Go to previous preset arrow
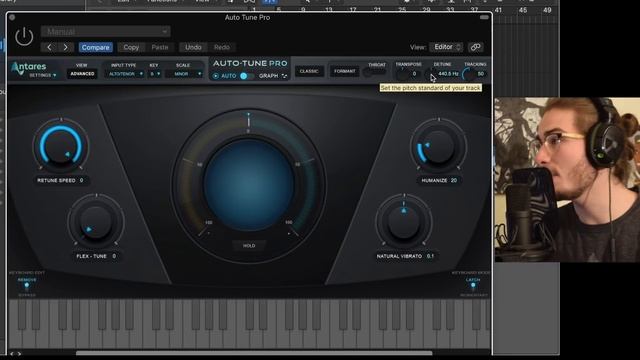The image size is (640, 360). tap(49, 47)
